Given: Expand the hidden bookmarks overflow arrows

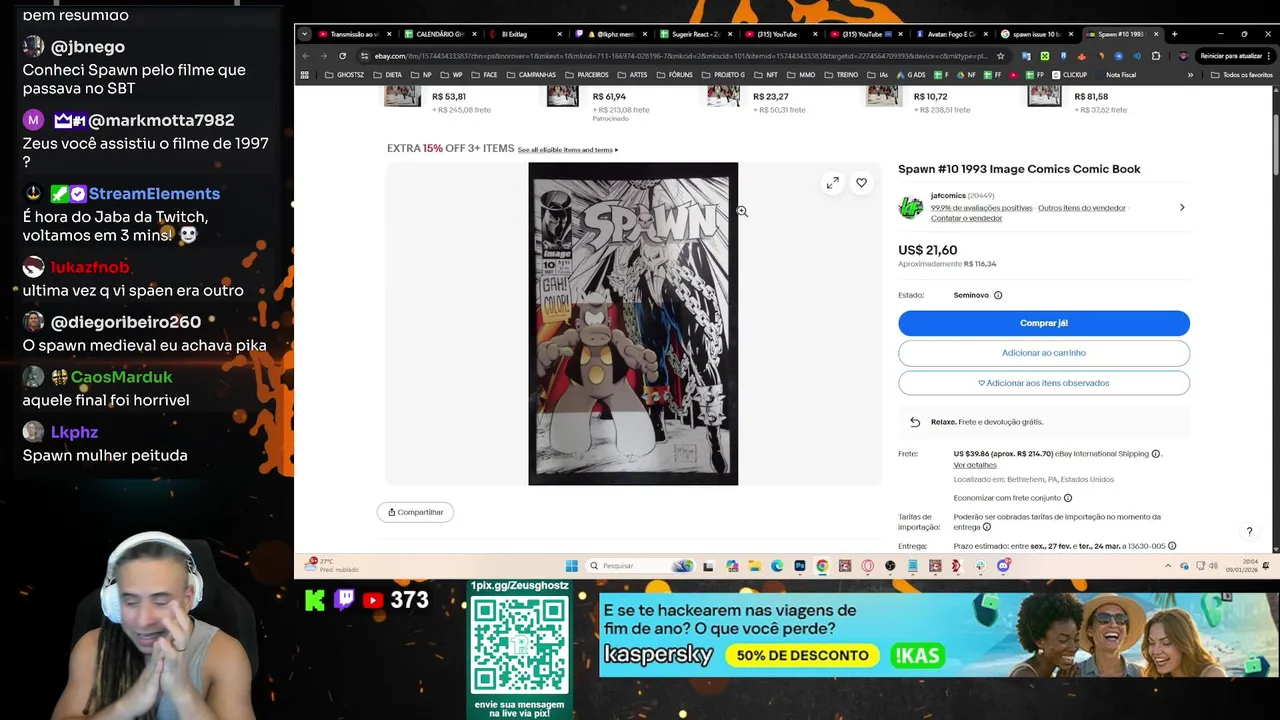Looking at the screenshot, I should tap(1190, 75).
